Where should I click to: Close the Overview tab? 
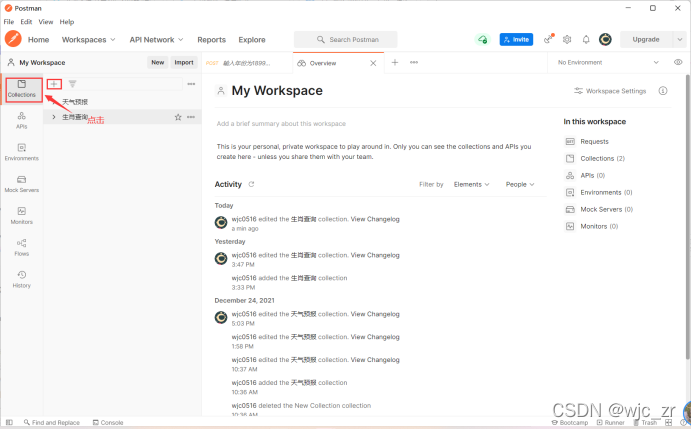point(373,63)
